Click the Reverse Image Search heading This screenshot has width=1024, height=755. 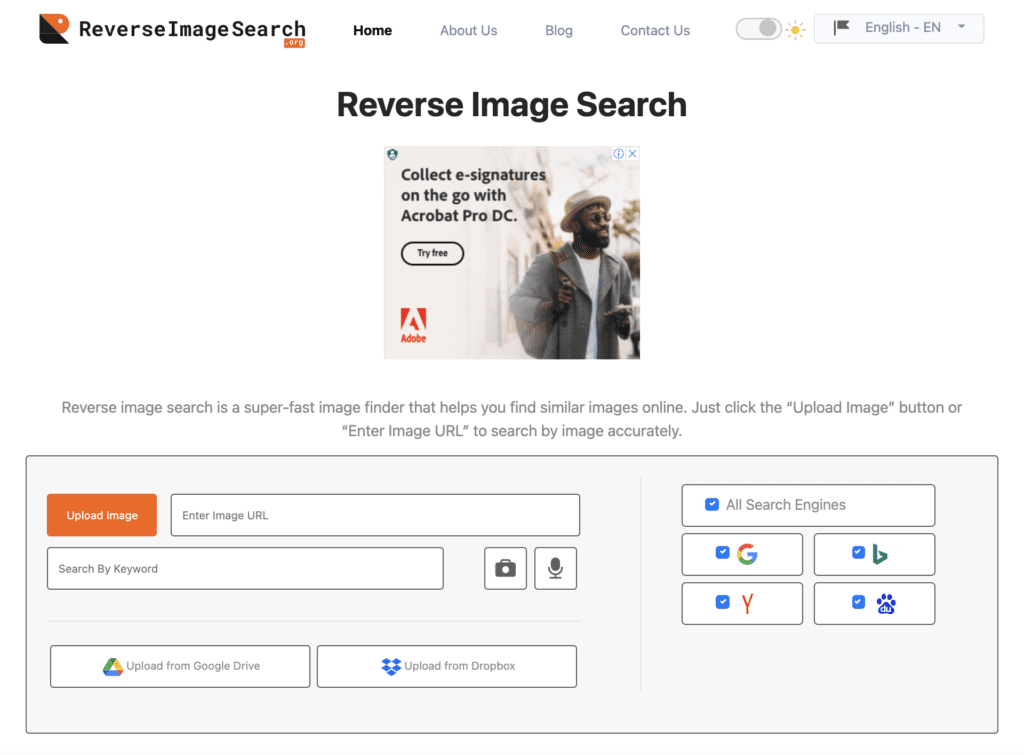coord(512,104)
